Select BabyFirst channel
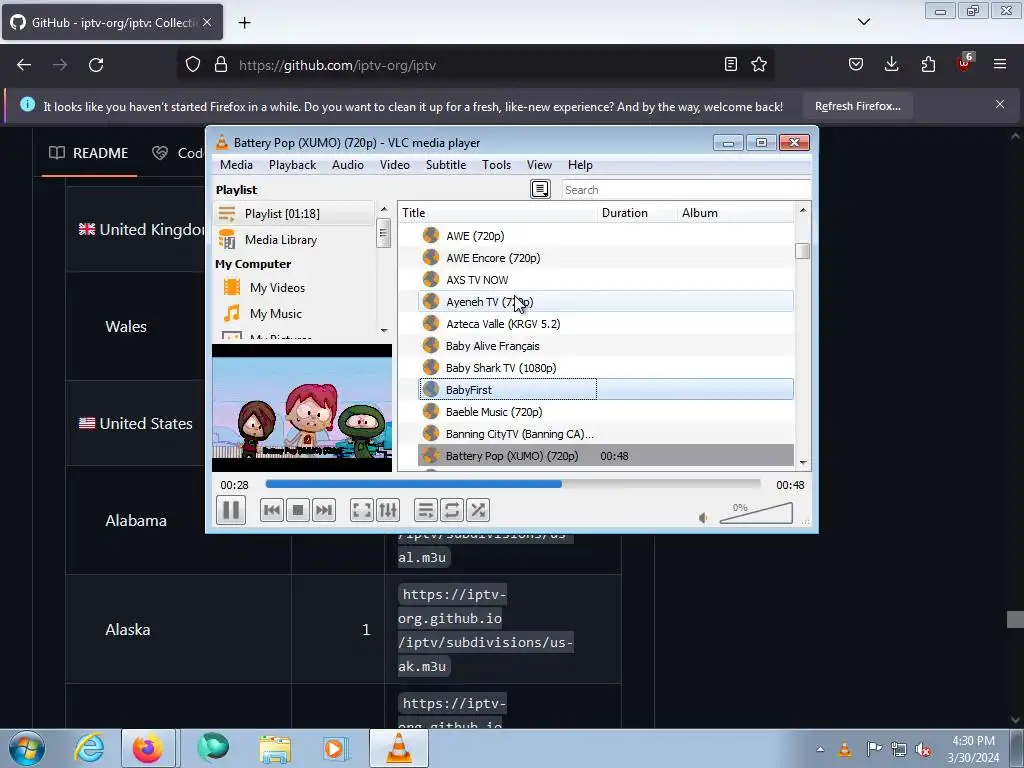The height and width of the screenshot is (768, 1024). coord(605,390)
